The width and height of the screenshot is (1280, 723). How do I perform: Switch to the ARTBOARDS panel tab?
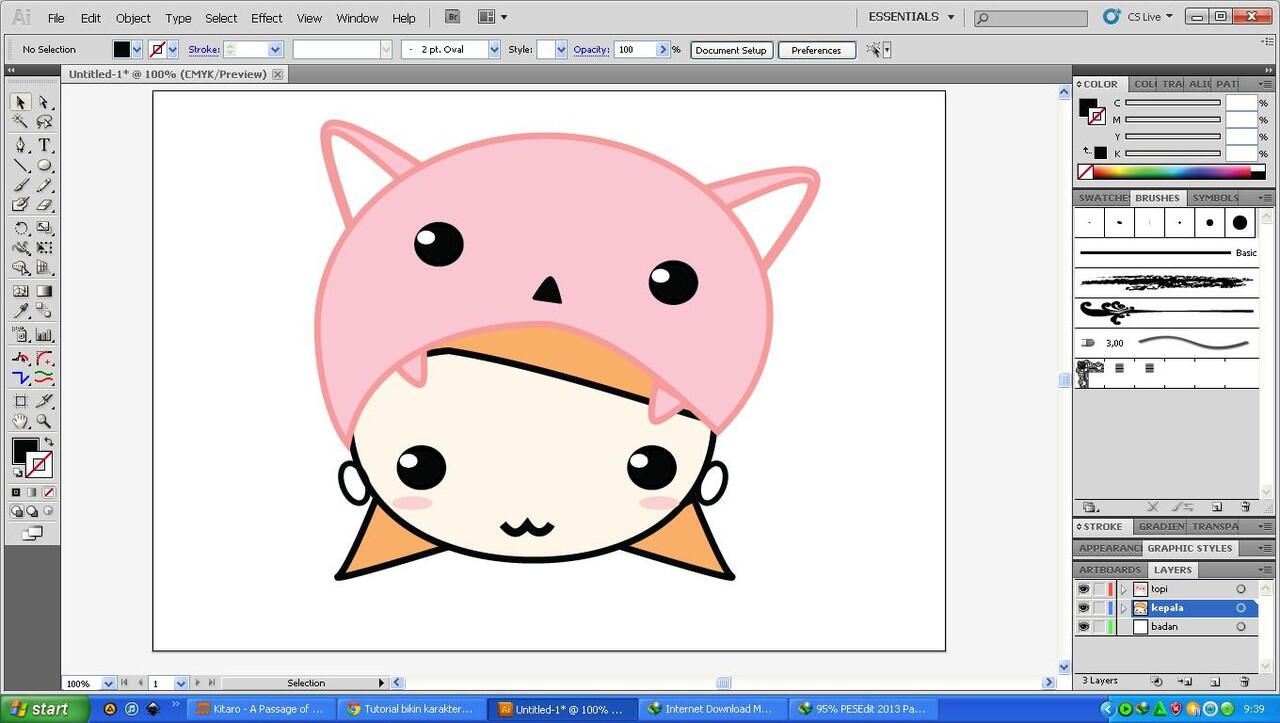click(x=1110, y=570)
